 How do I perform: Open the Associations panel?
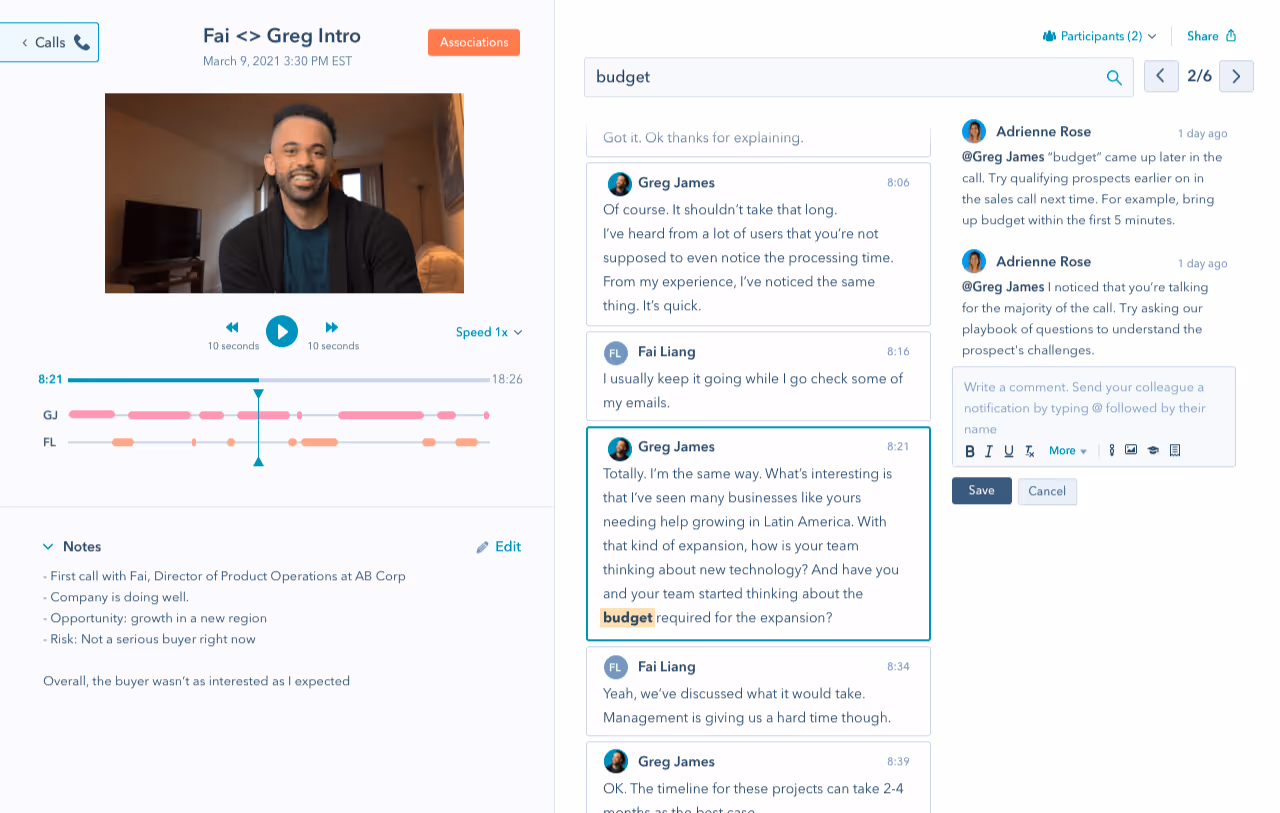point(473,42)
